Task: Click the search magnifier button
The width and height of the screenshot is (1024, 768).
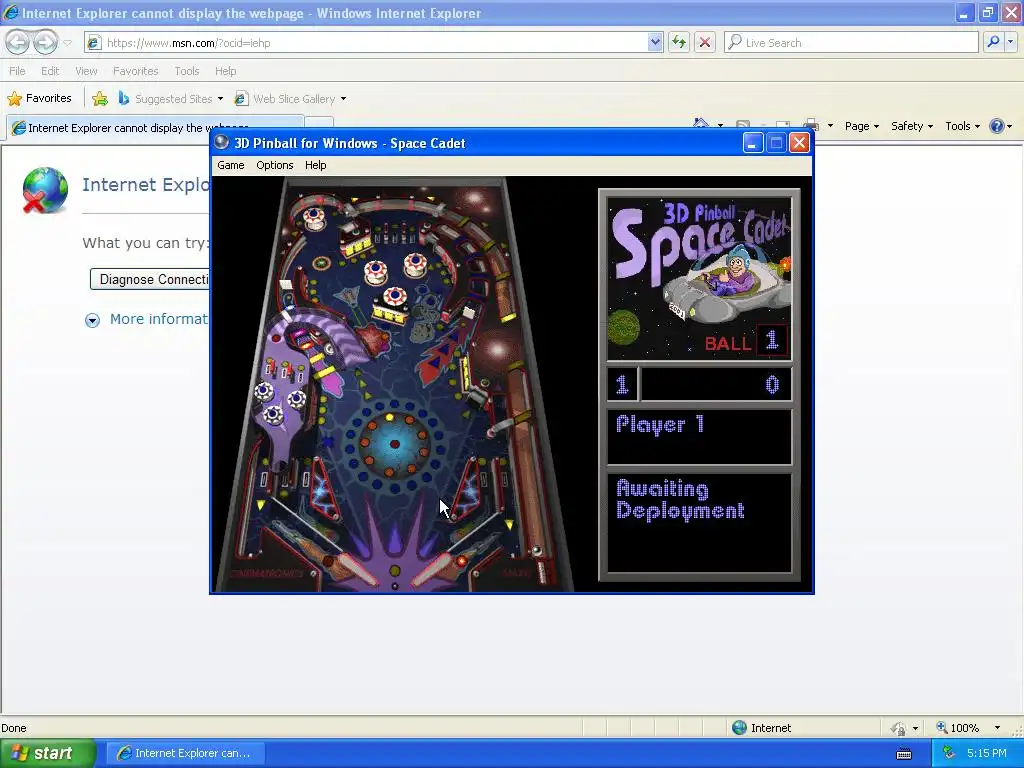Action: point(993,42)
